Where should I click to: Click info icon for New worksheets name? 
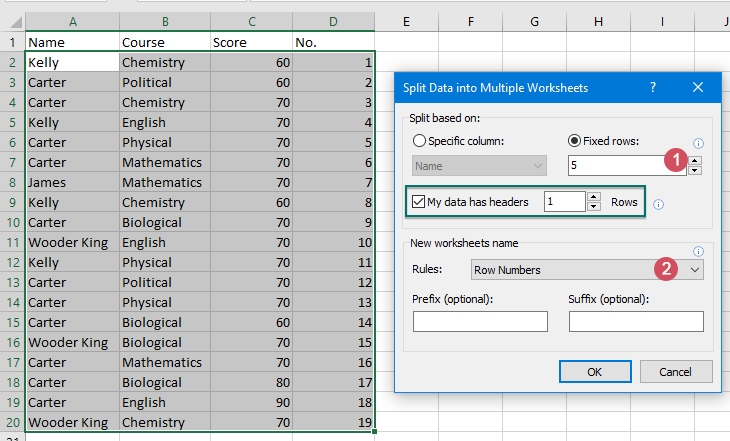pos(698,251)
